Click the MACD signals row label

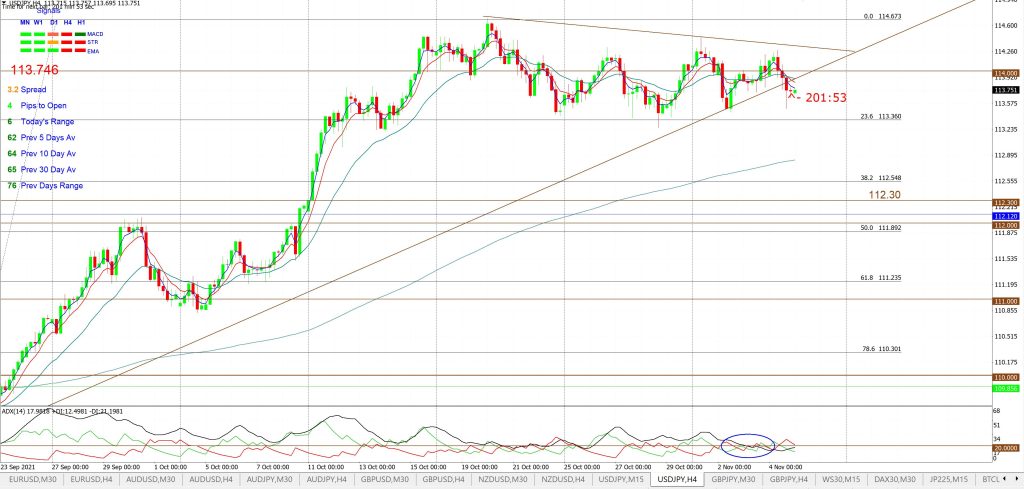tap(95, 34)
